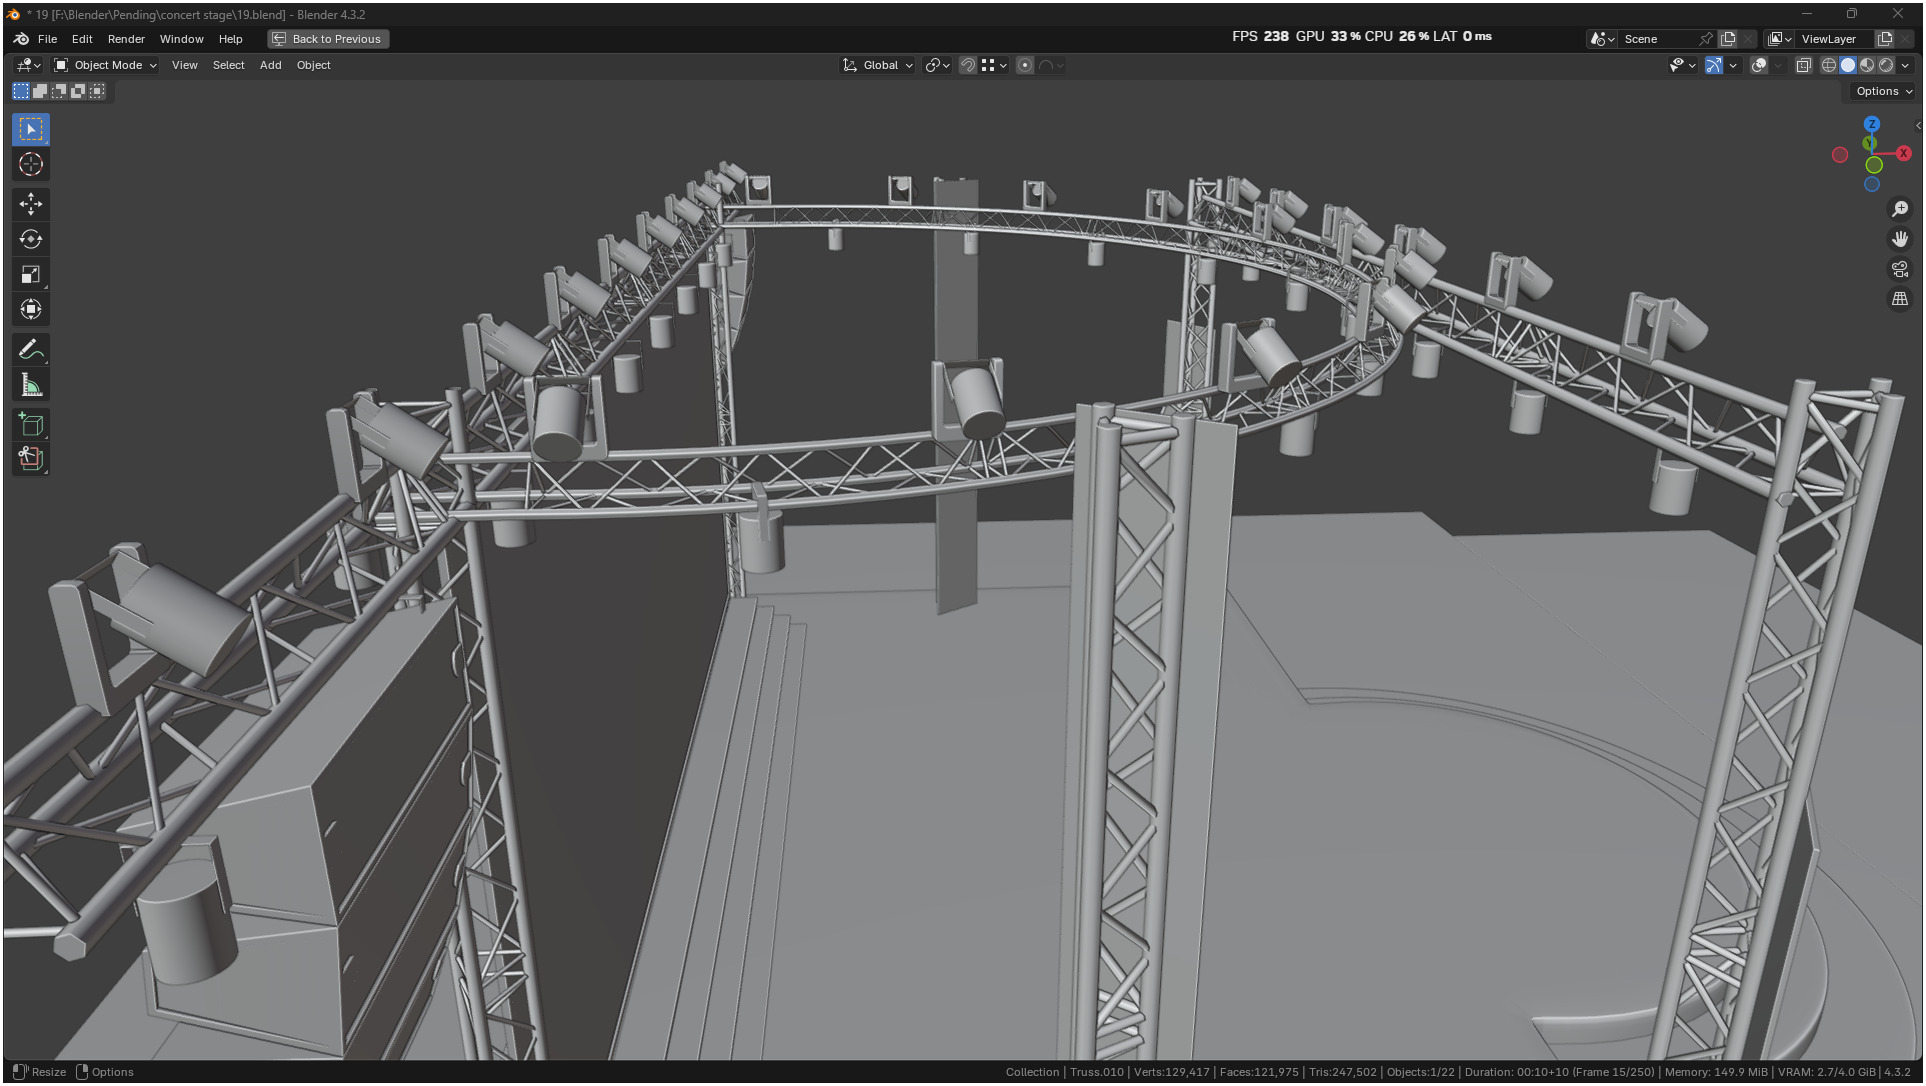Open the Object Mode dropdown
1926x1086 pixels.
pyautogui.click(x=105, y=65)
